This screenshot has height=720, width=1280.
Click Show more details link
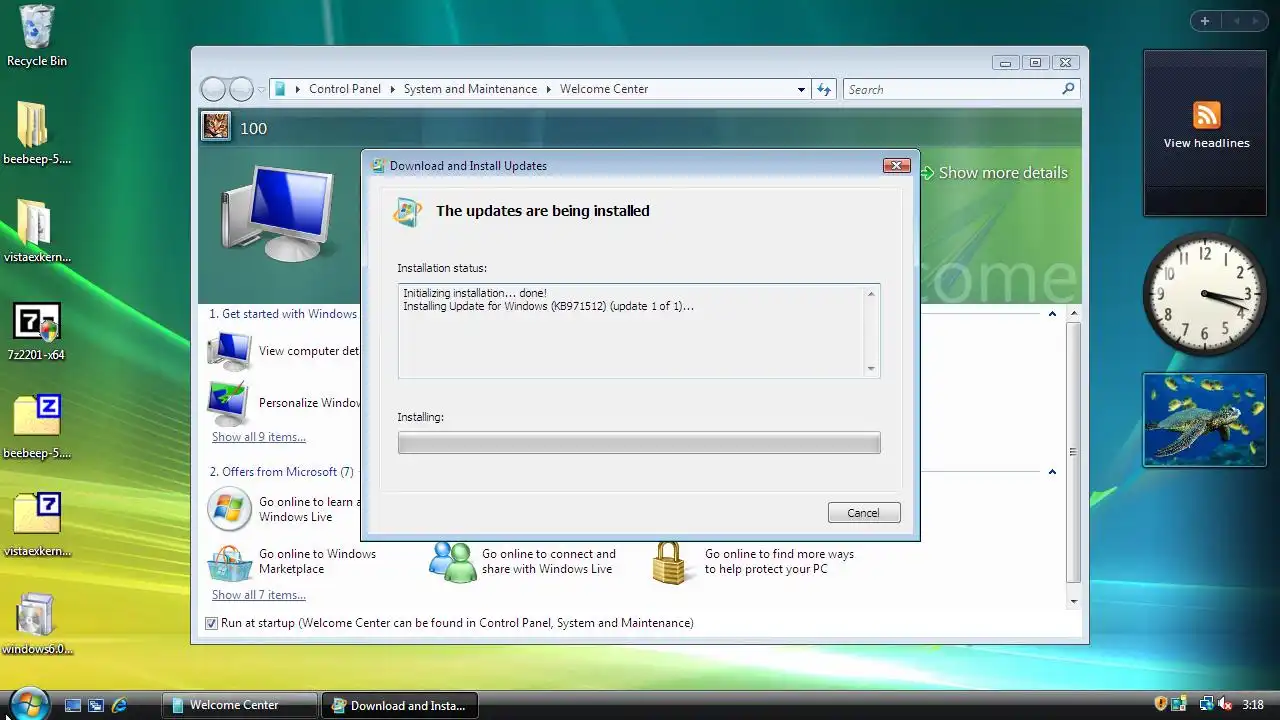(1003, 173)
